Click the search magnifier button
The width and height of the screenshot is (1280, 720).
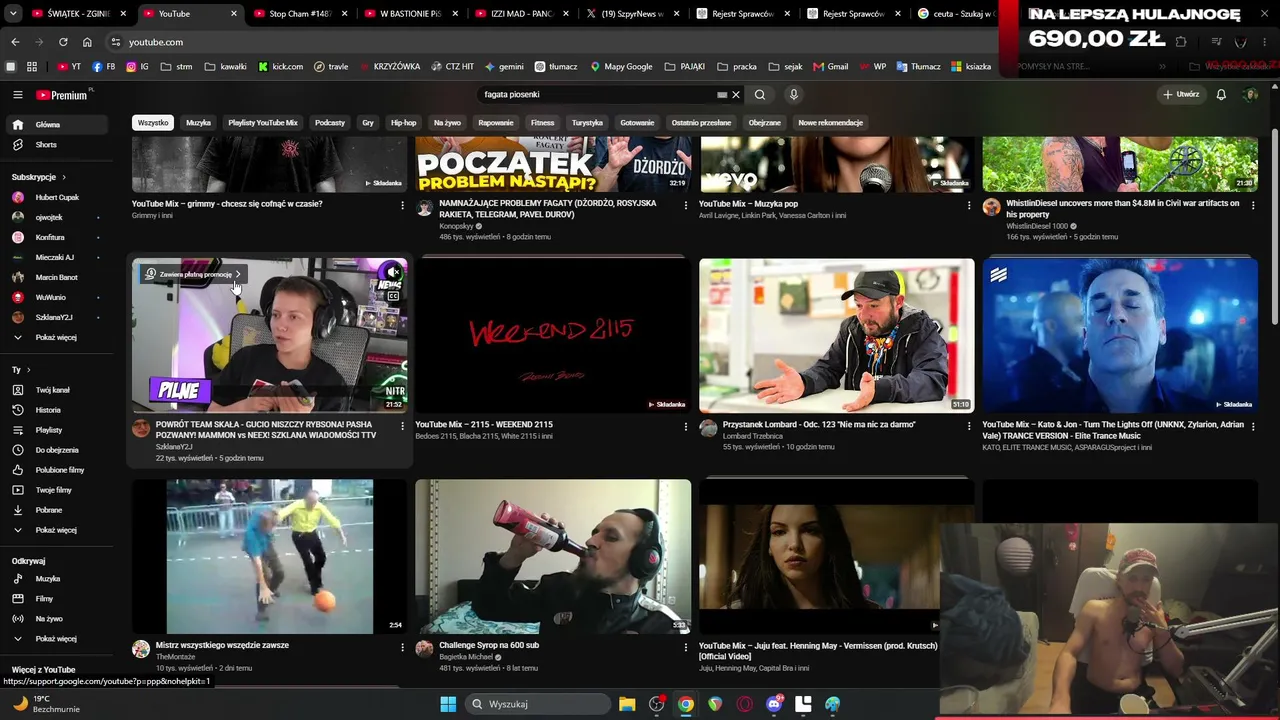click(x=760, y=95)
